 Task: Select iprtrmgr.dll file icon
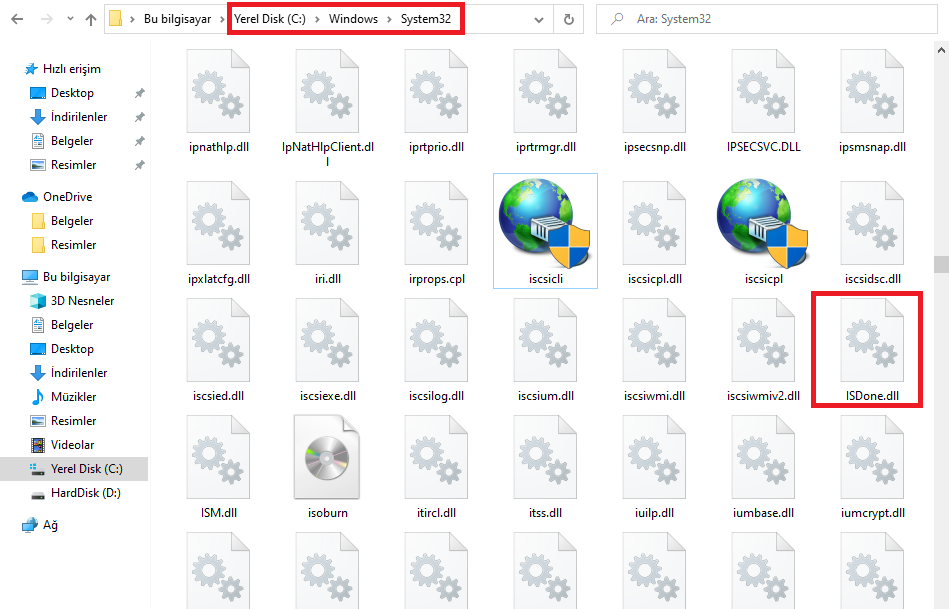(545, 91)
